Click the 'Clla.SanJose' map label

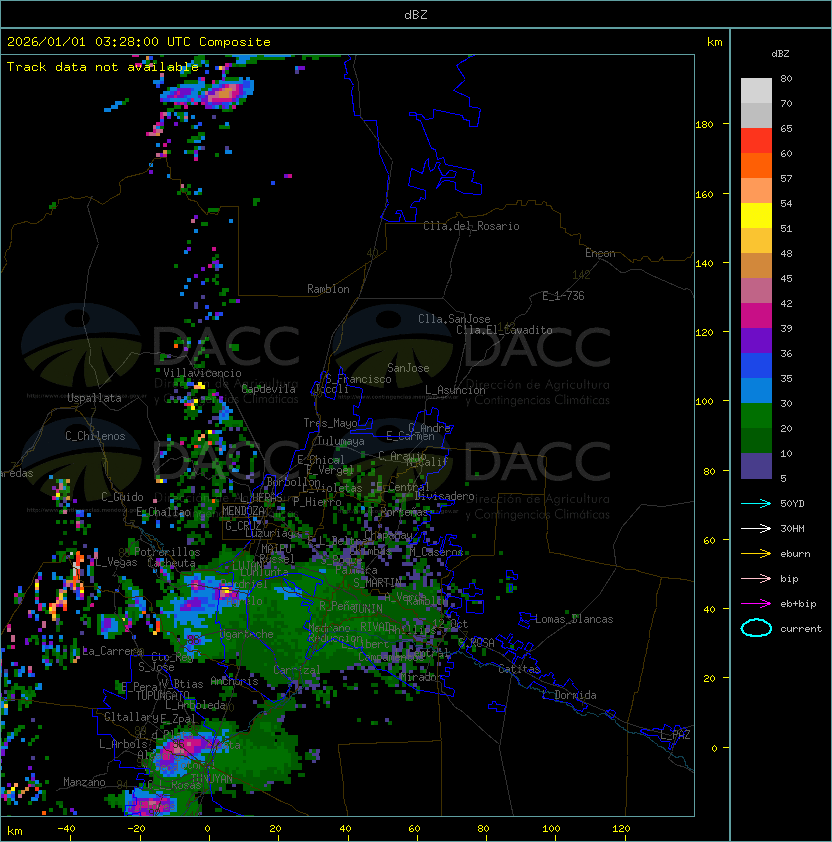pyautogui.click(x=454, y=319)
